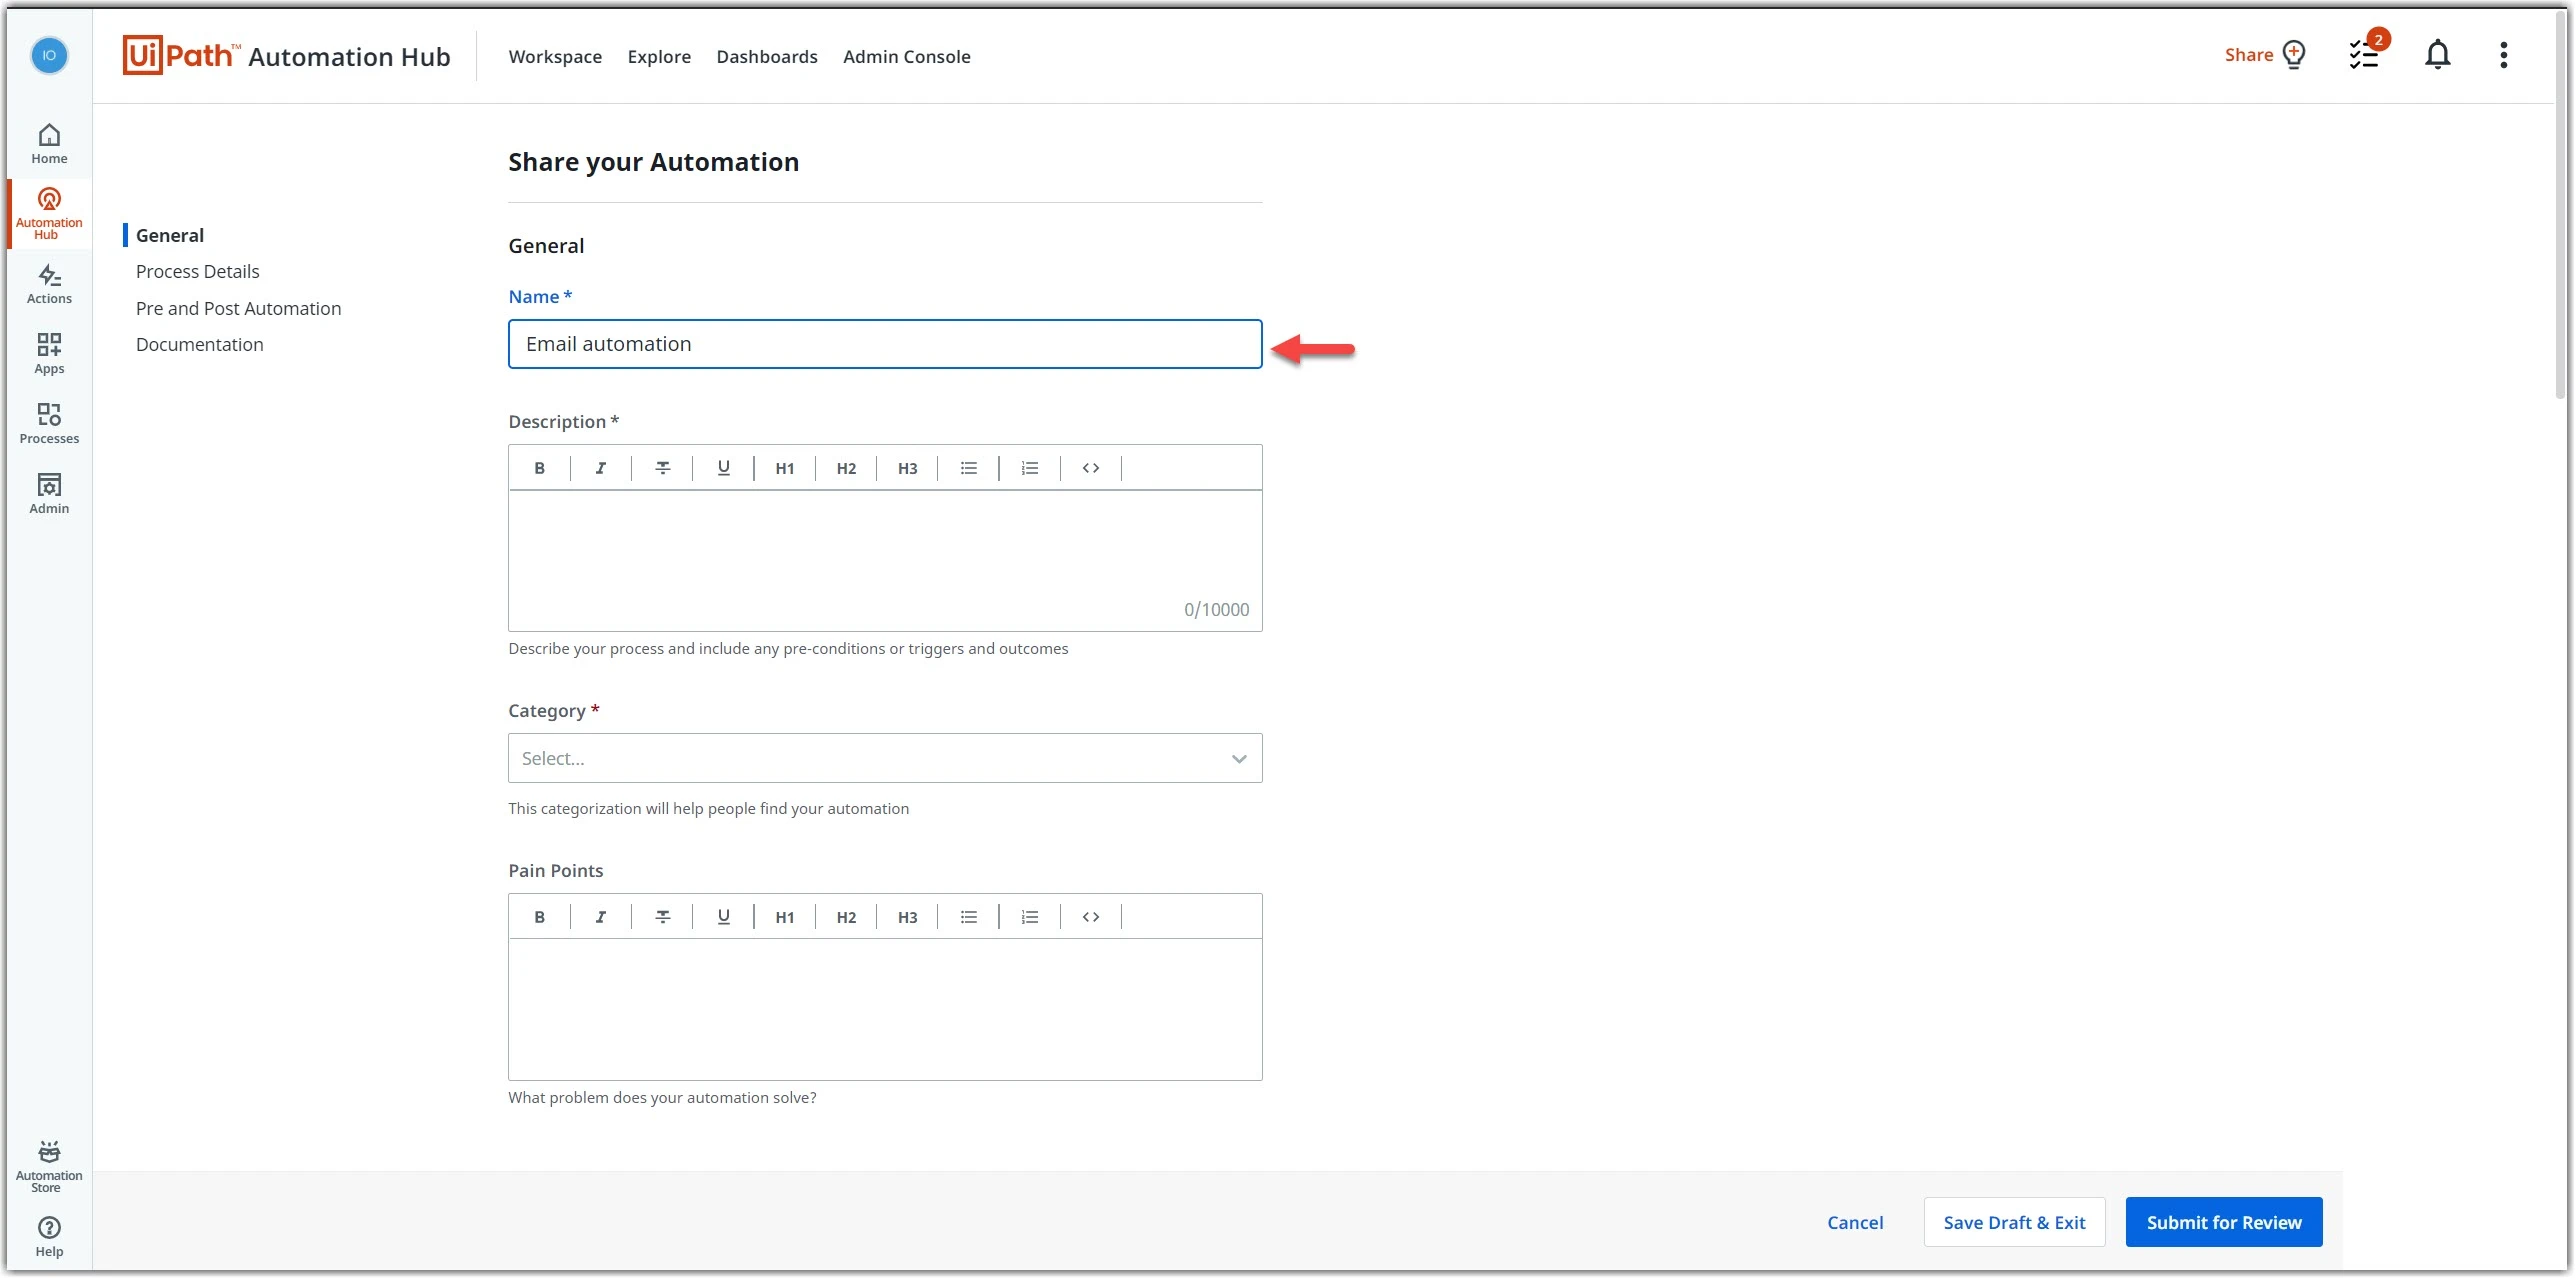Insert bulleted list in Pain Points toolbar
The image size is (2575, 1278).
(968, 917)
